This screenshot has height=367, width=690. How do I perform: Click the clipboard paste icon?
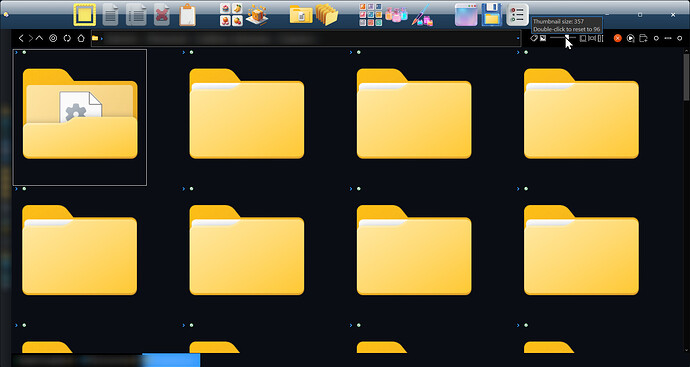click(x=187, y=15)
